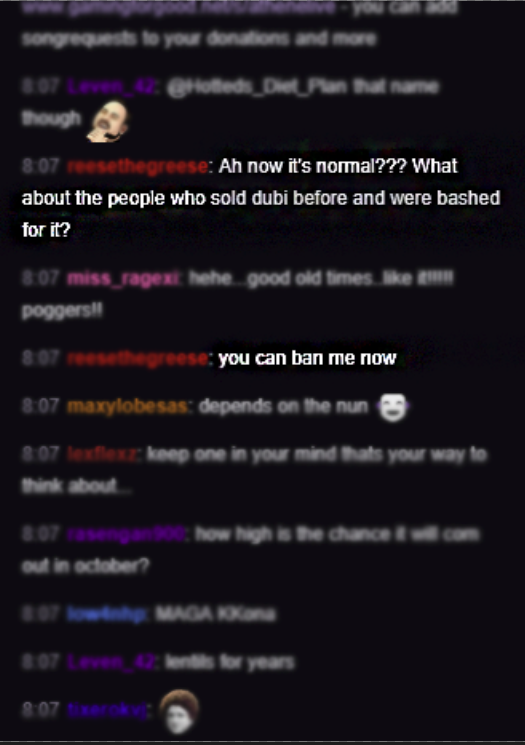
Task: Click reesethegreese's name beside "you can ban me now"
Action: pos(137,359)
